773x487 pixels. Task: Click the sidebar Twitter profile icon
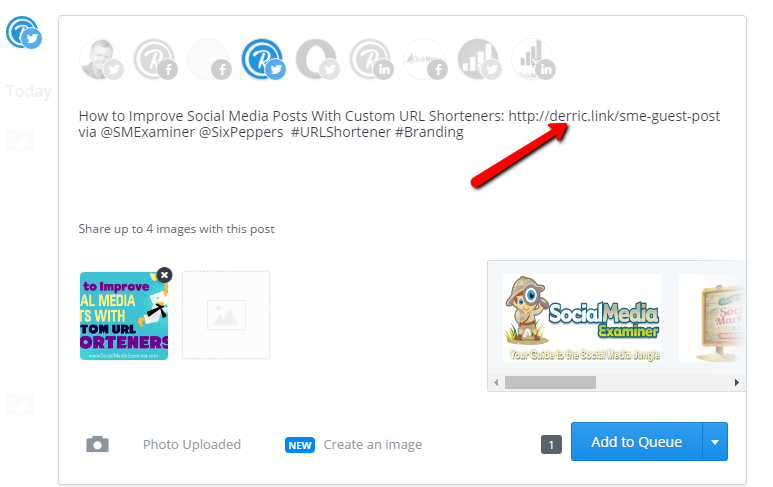(24, 33)
